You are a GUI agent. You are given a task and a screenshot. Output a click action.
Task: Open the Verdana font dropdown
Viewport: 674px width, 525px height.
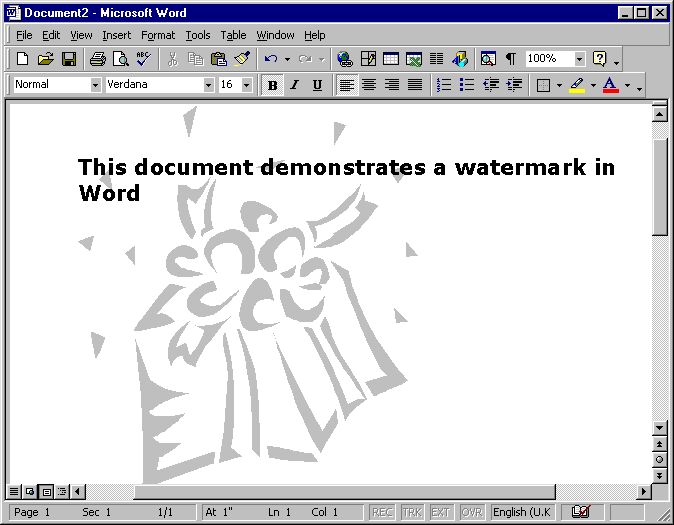click(x=208, y=85)
